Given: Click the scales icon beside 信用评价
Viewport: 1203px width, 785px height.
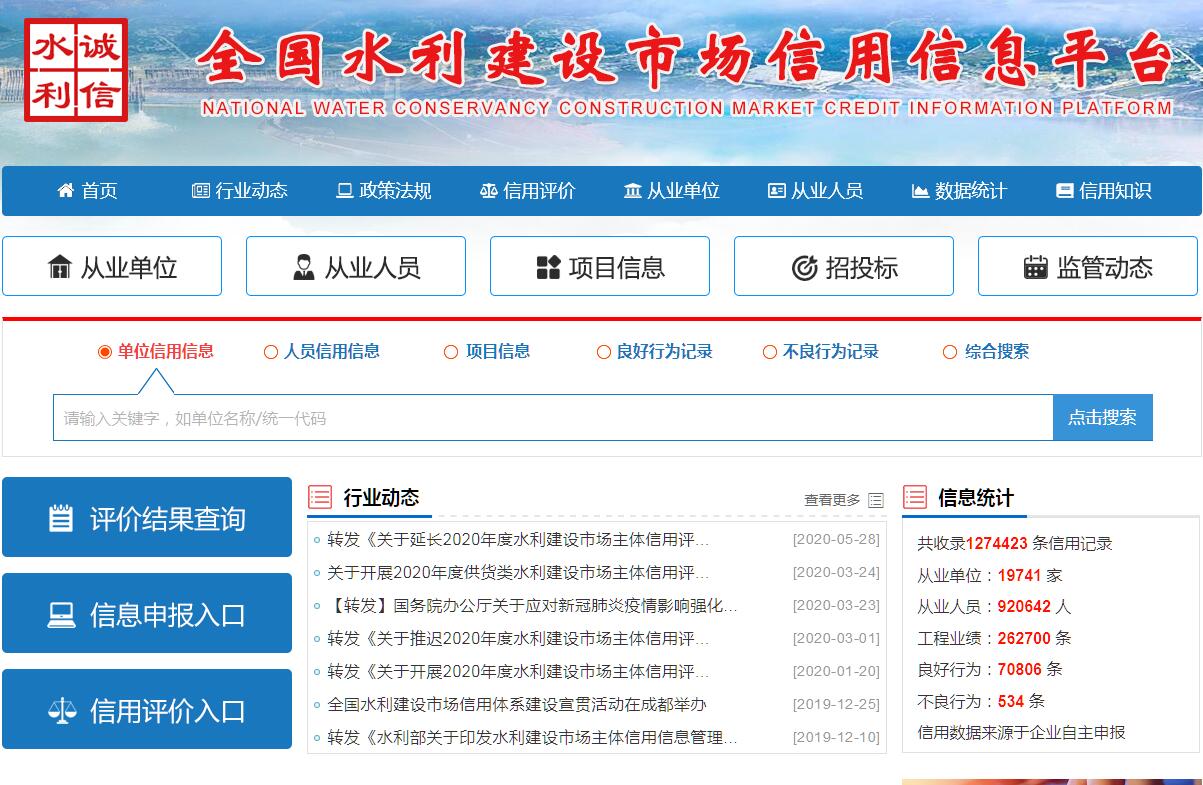Looking at the screenshot, I should 489,190.
